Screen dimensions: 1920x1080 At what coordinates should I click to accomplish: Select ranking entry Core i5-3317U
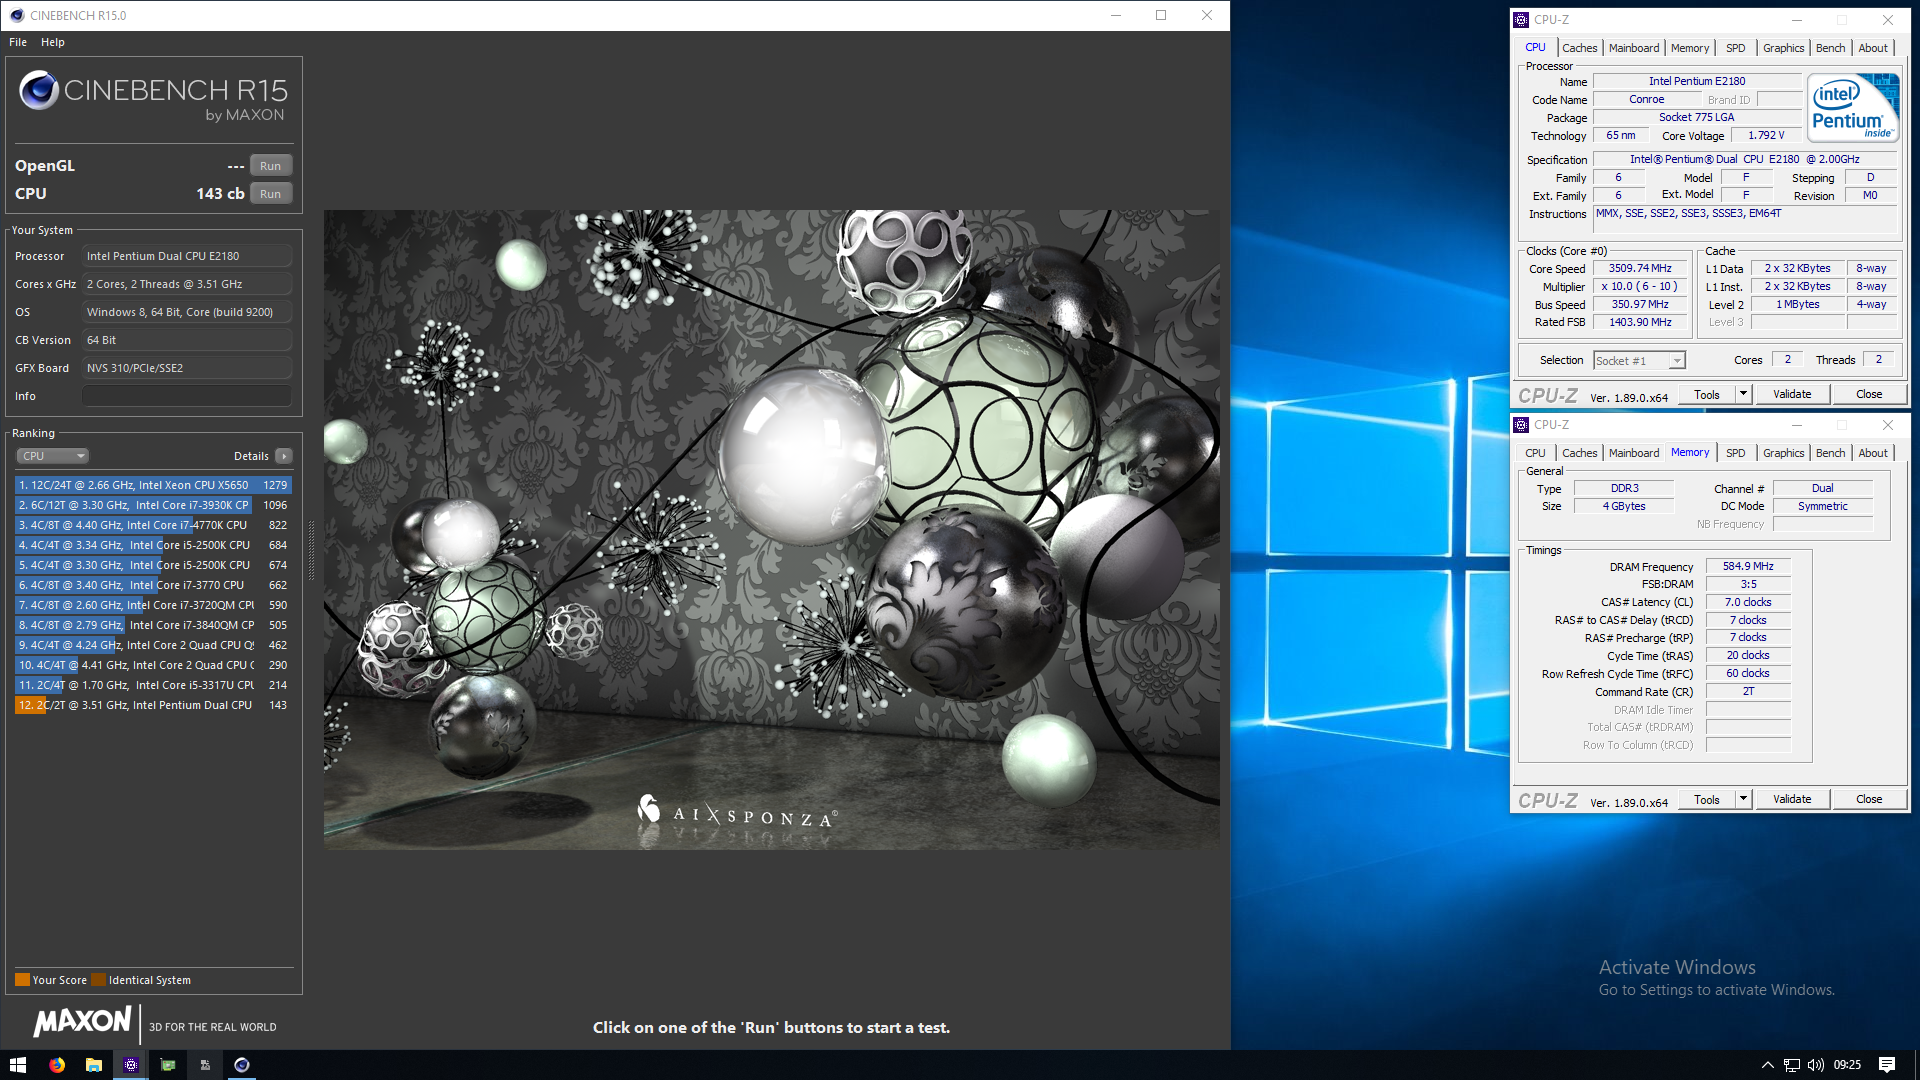click(x=153, y=685)
